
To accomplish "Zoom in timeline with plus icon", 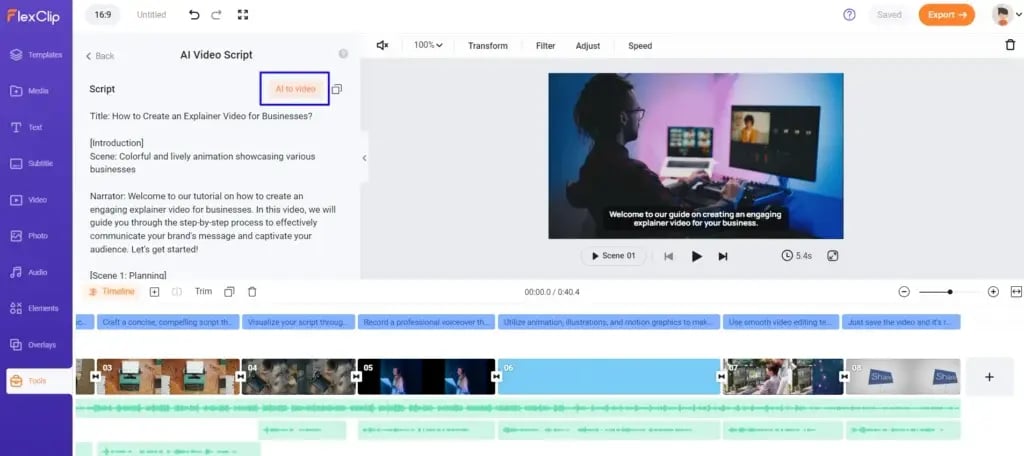I will click(x=993, y=292).
